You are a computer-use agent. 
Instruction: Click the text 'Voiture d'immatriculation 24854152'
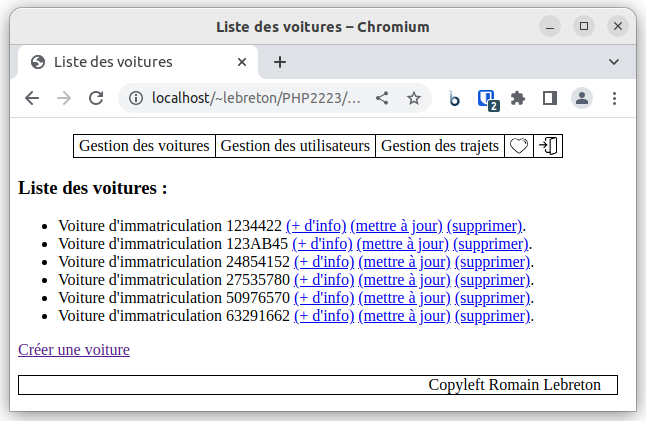pos(174,262)
